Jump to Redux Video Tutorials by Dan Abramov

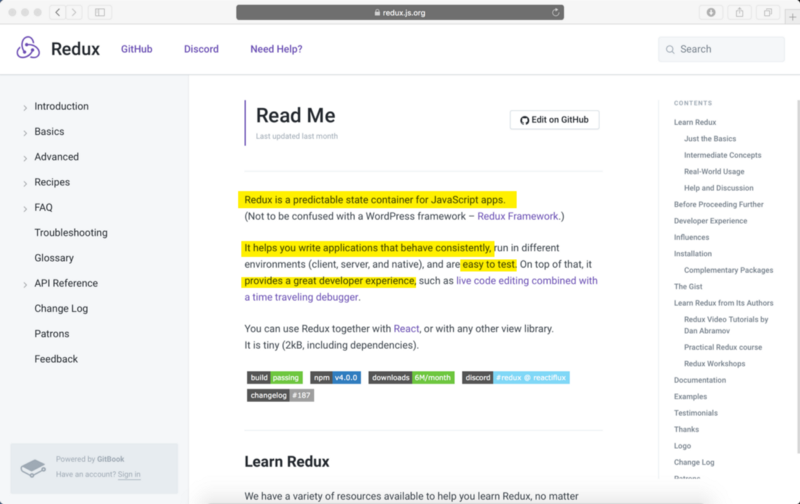point(726,325)
